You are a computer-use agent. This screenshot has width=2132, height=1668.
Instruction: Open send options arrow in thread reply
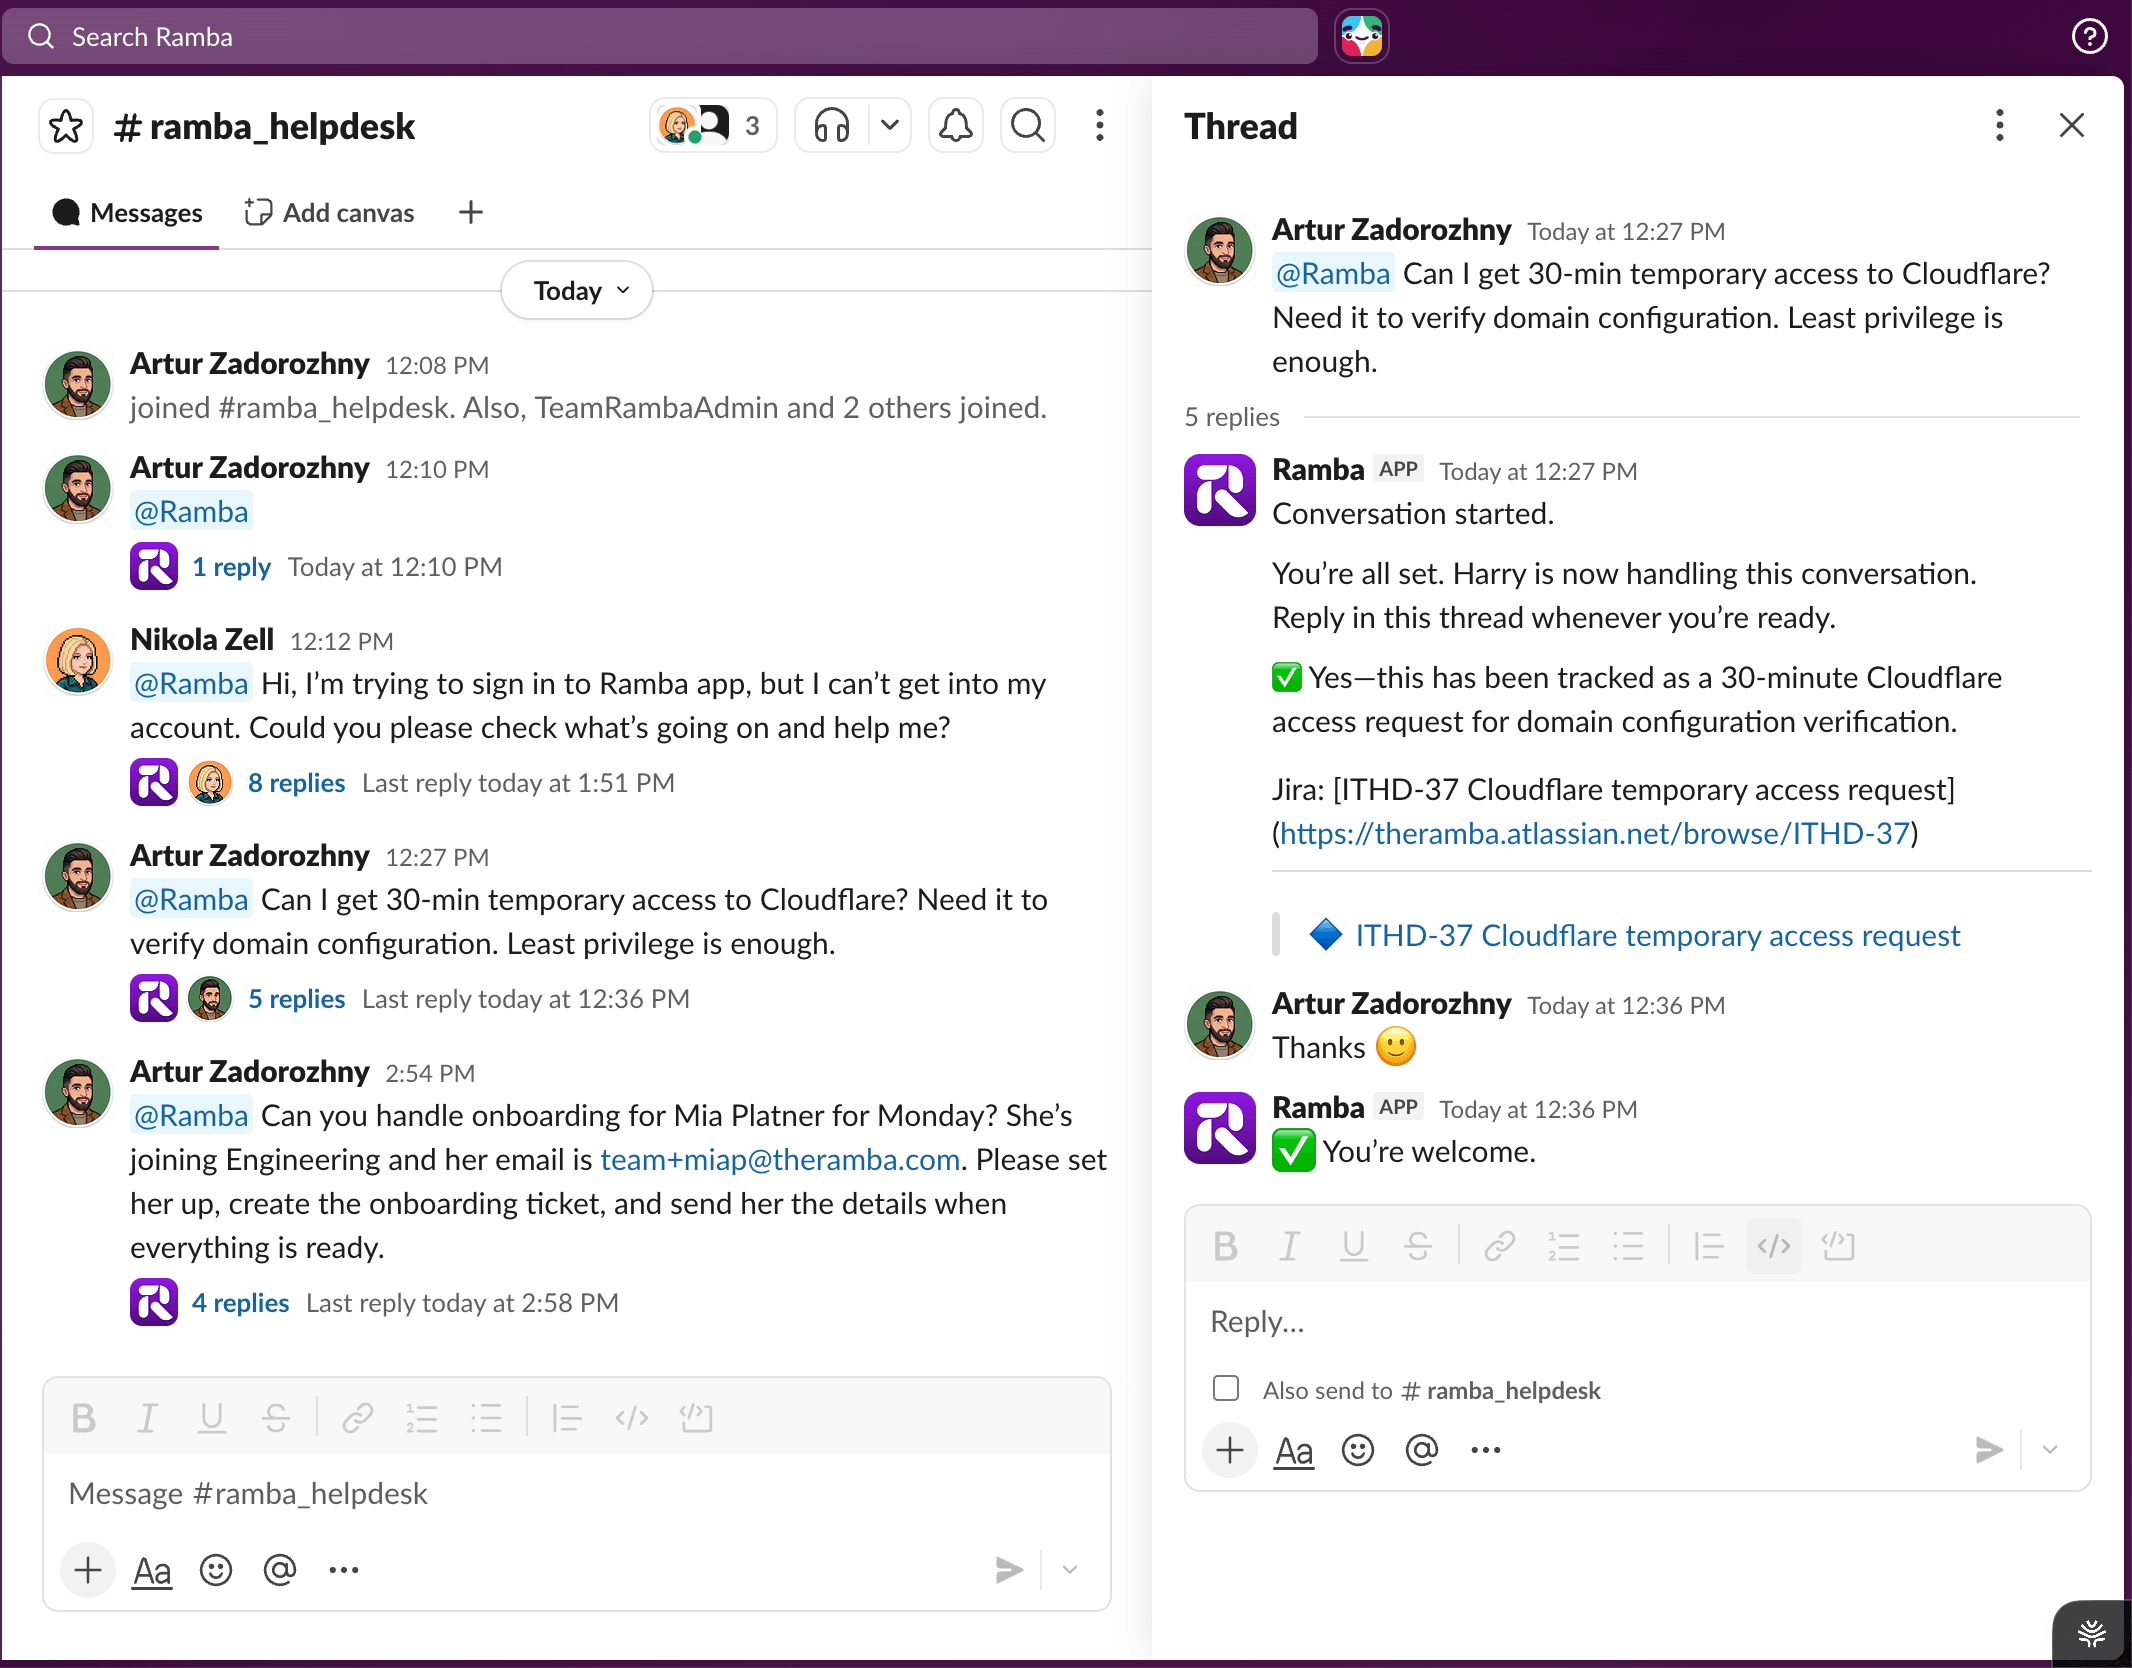click(x=2050, y=1450)
